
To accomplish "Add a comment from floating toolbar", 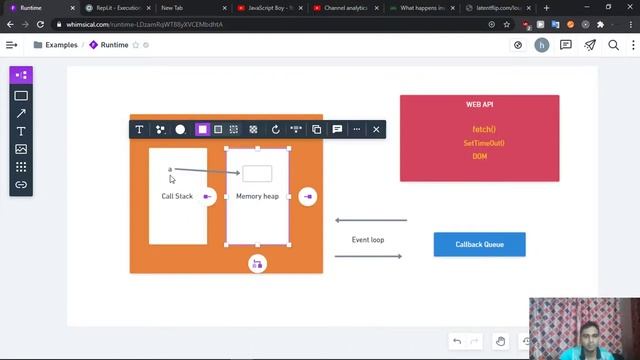I will (x=337, y=129).
